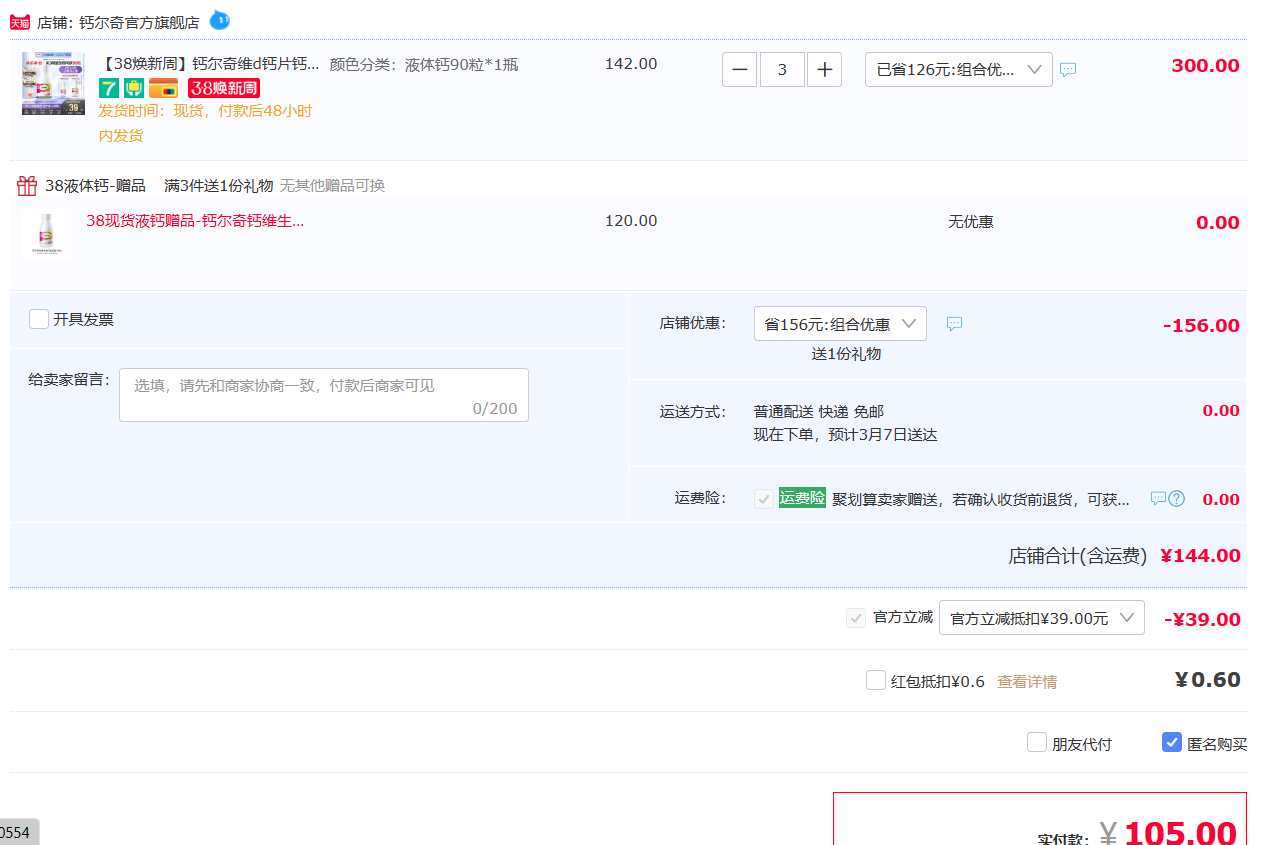Screen dimensions: 1261x845
Task: Click the unit price 142.00
Action: point(631,64)
